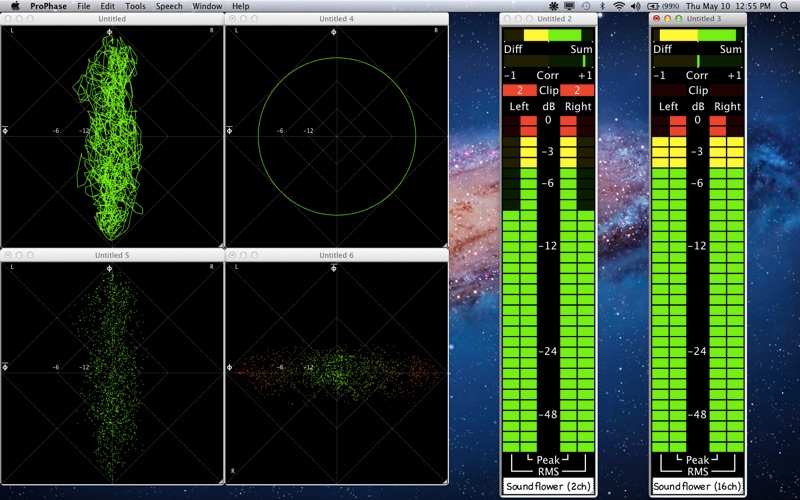Click left Clip indicator in Untitled 3
800x500 pixels.
(670, 90)
